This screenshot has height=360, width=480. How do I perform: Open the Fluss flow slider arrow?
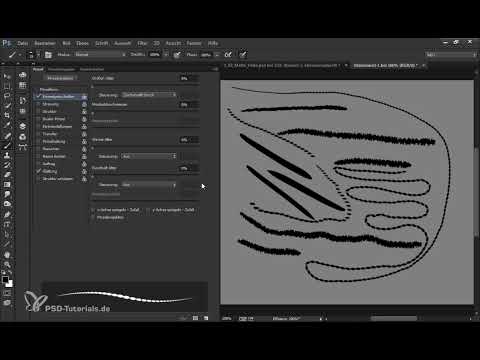pos(217,55)
